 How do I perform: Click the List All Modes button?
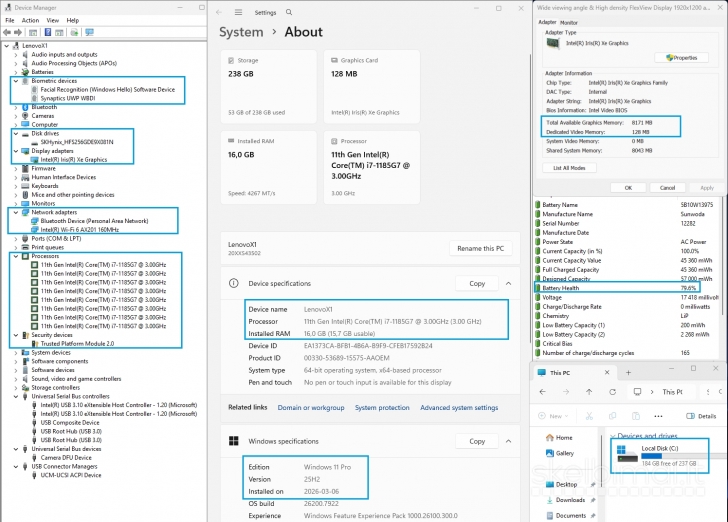point(568,168)
